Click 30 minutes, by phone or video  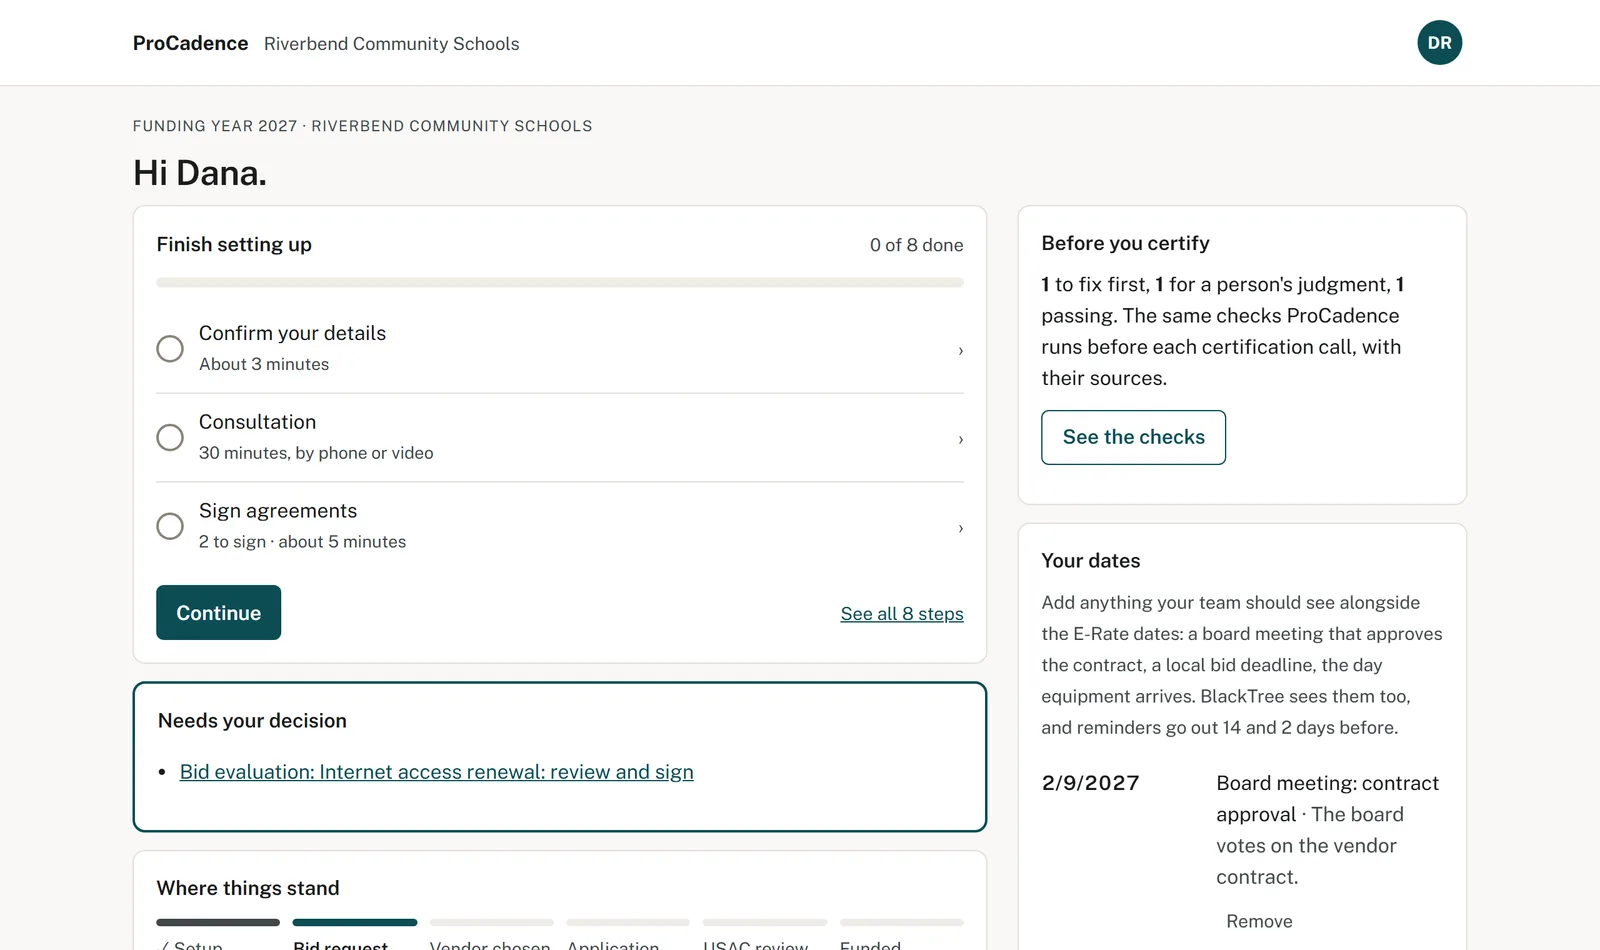tap(316, 453)
